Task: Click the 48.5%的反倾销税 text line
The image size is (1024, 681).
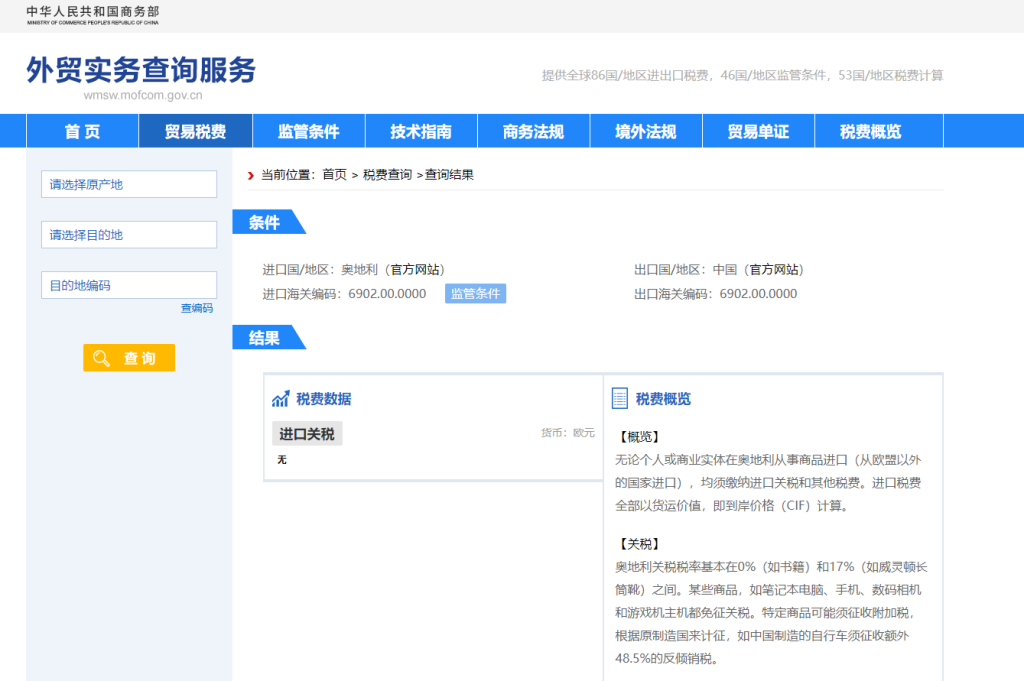Action: coord(667,659)
